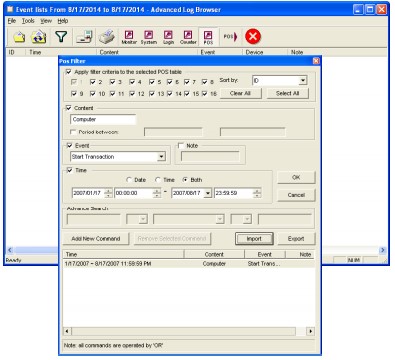Click the end time 23:59:59 spinner
Screen dimensions: 395x360
point(257,193)
